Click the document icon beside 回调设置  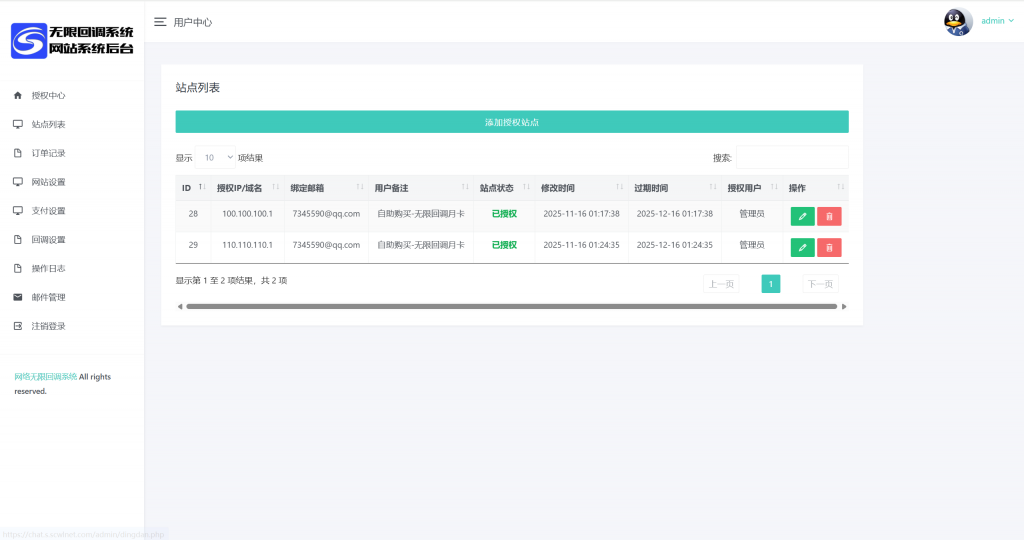[x=18, y=240]
